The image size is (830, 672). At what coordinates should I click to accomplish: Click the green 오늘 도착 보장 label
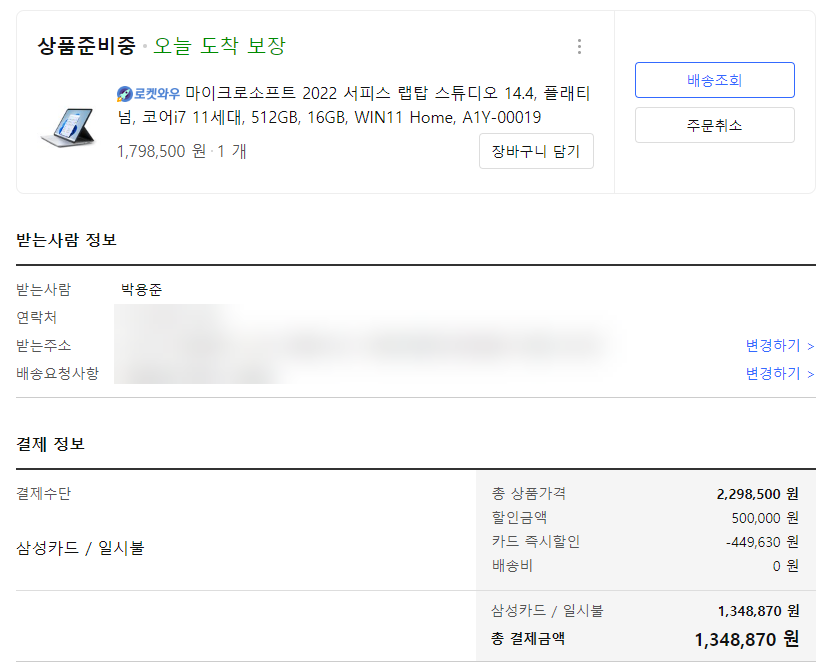[219, 46]
